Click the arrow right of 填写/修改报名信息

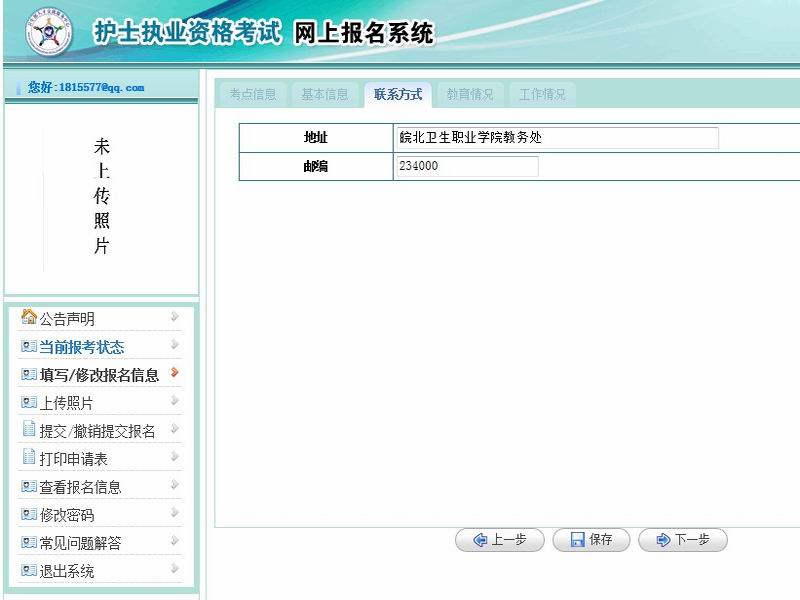click(x=175, y=373)
